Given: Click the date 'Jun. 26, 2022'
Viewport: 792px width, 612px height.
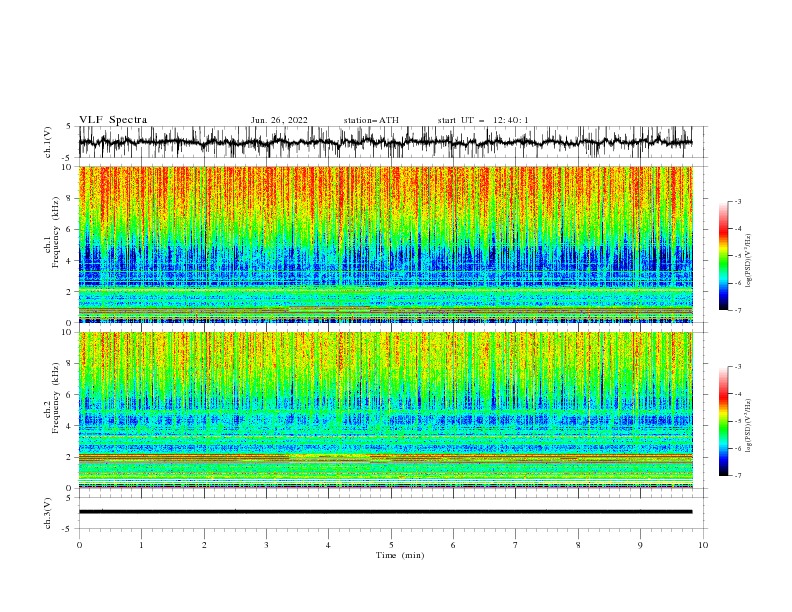Looking at the screenshot, I should tap(279, 120).
